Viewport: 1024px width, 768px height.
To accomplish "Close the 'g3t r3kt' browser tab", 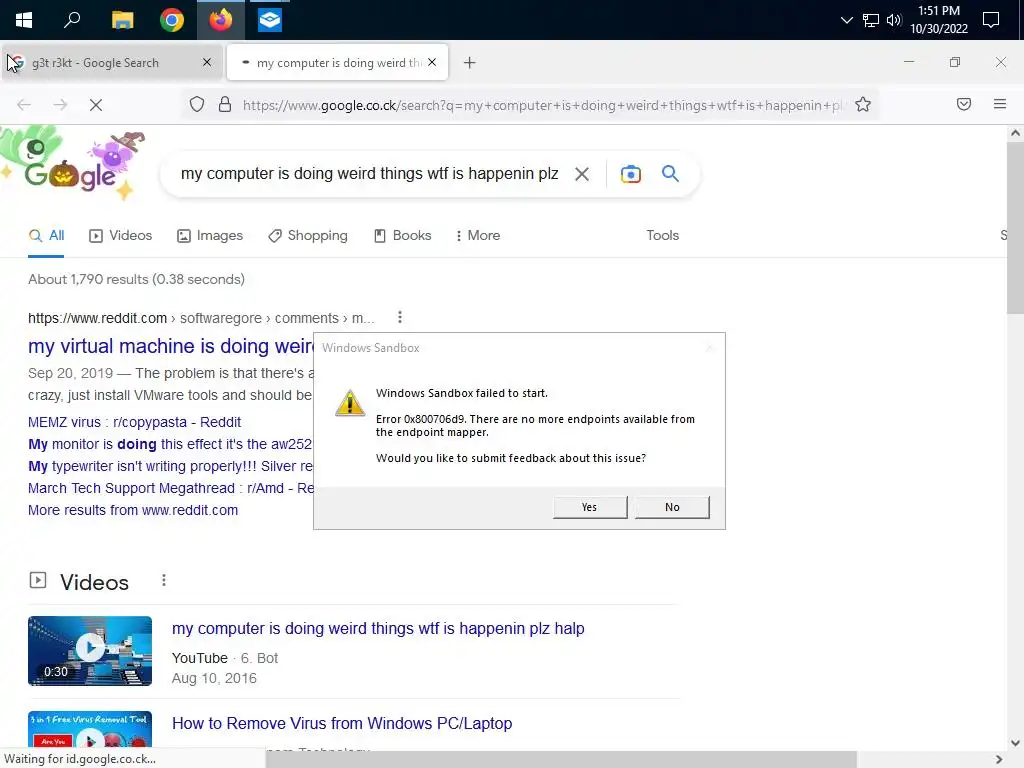I will click(207, 62).
